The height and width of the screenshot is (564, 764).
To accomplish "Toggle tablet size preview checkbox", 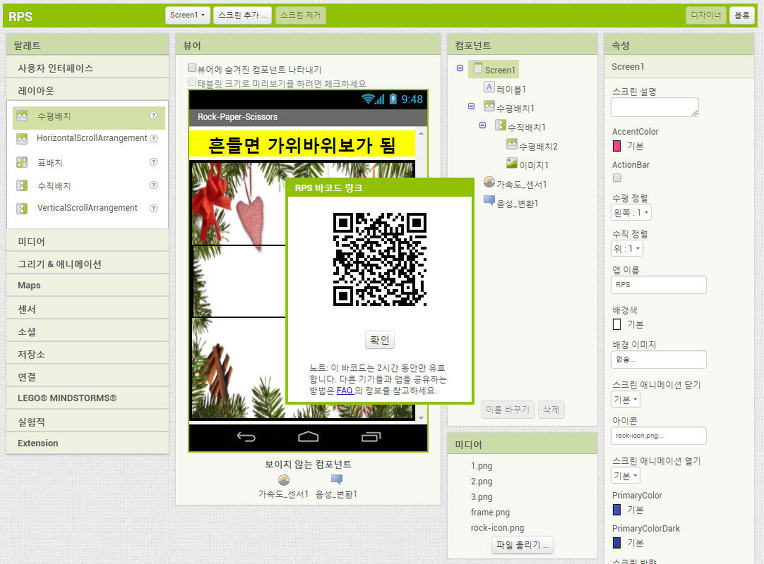I will click(x=192, y=82).
